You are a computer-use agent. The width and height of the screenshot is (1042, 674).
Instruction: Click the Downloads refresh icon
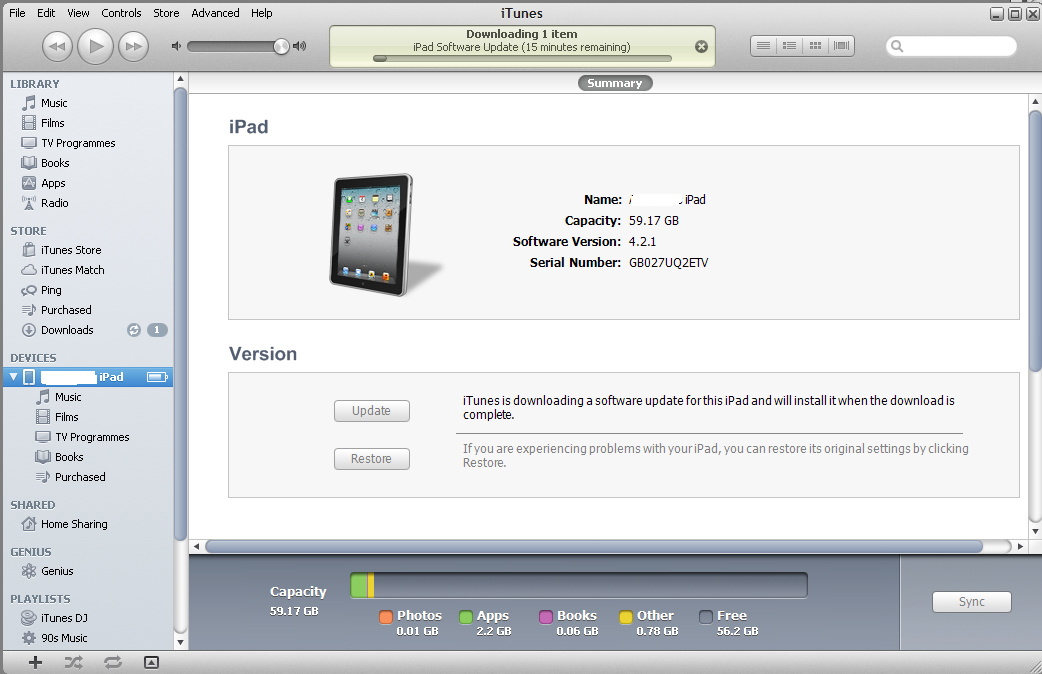click(134, 330)
